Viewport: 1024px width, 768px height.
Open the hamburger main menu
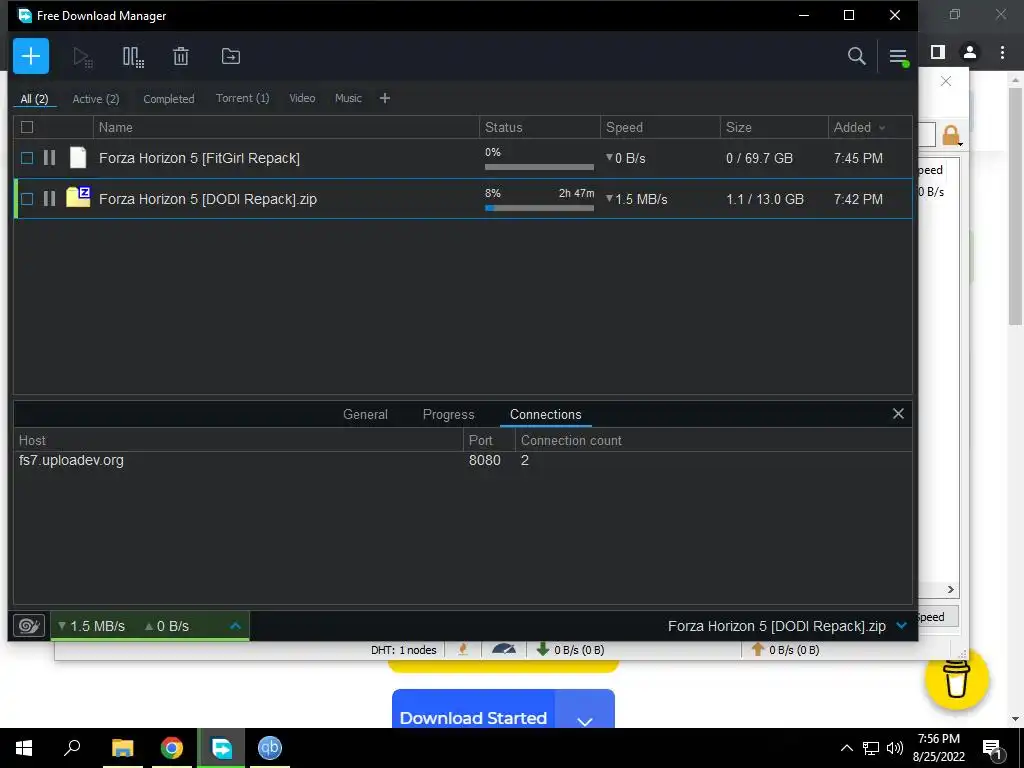click(x=898, y=57)
